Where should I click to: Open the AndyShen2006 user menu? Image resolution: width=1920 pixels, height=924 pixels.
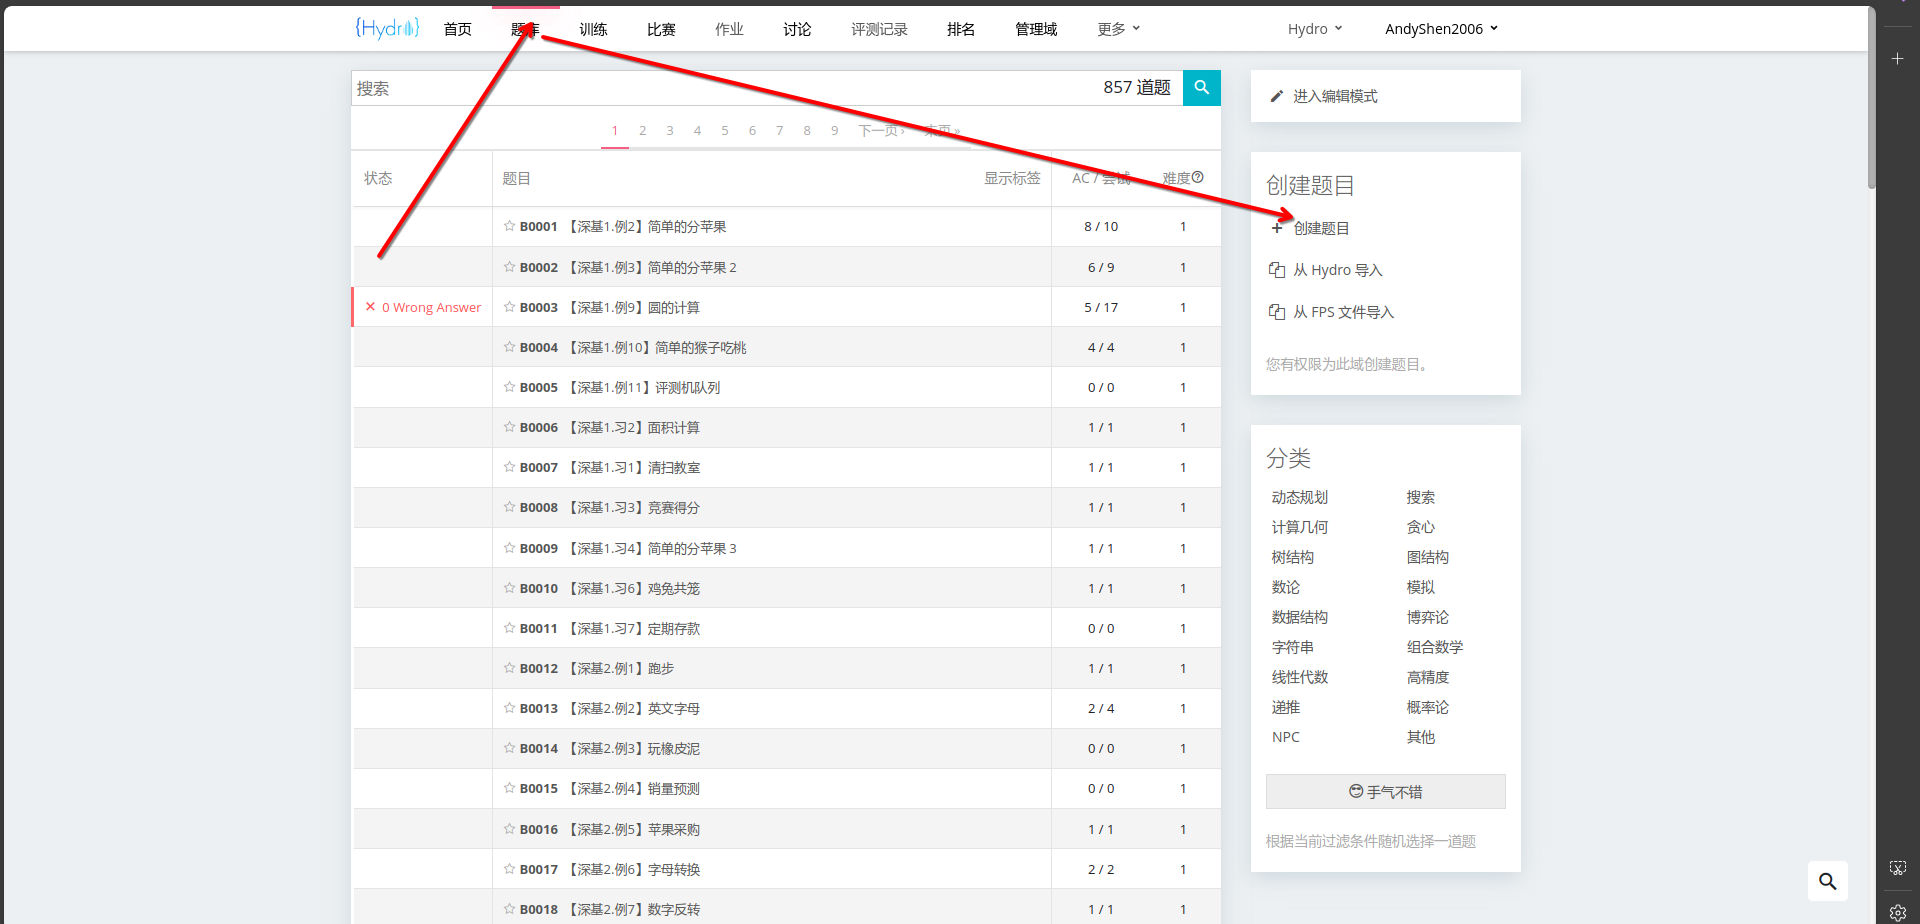[1441, 29]
